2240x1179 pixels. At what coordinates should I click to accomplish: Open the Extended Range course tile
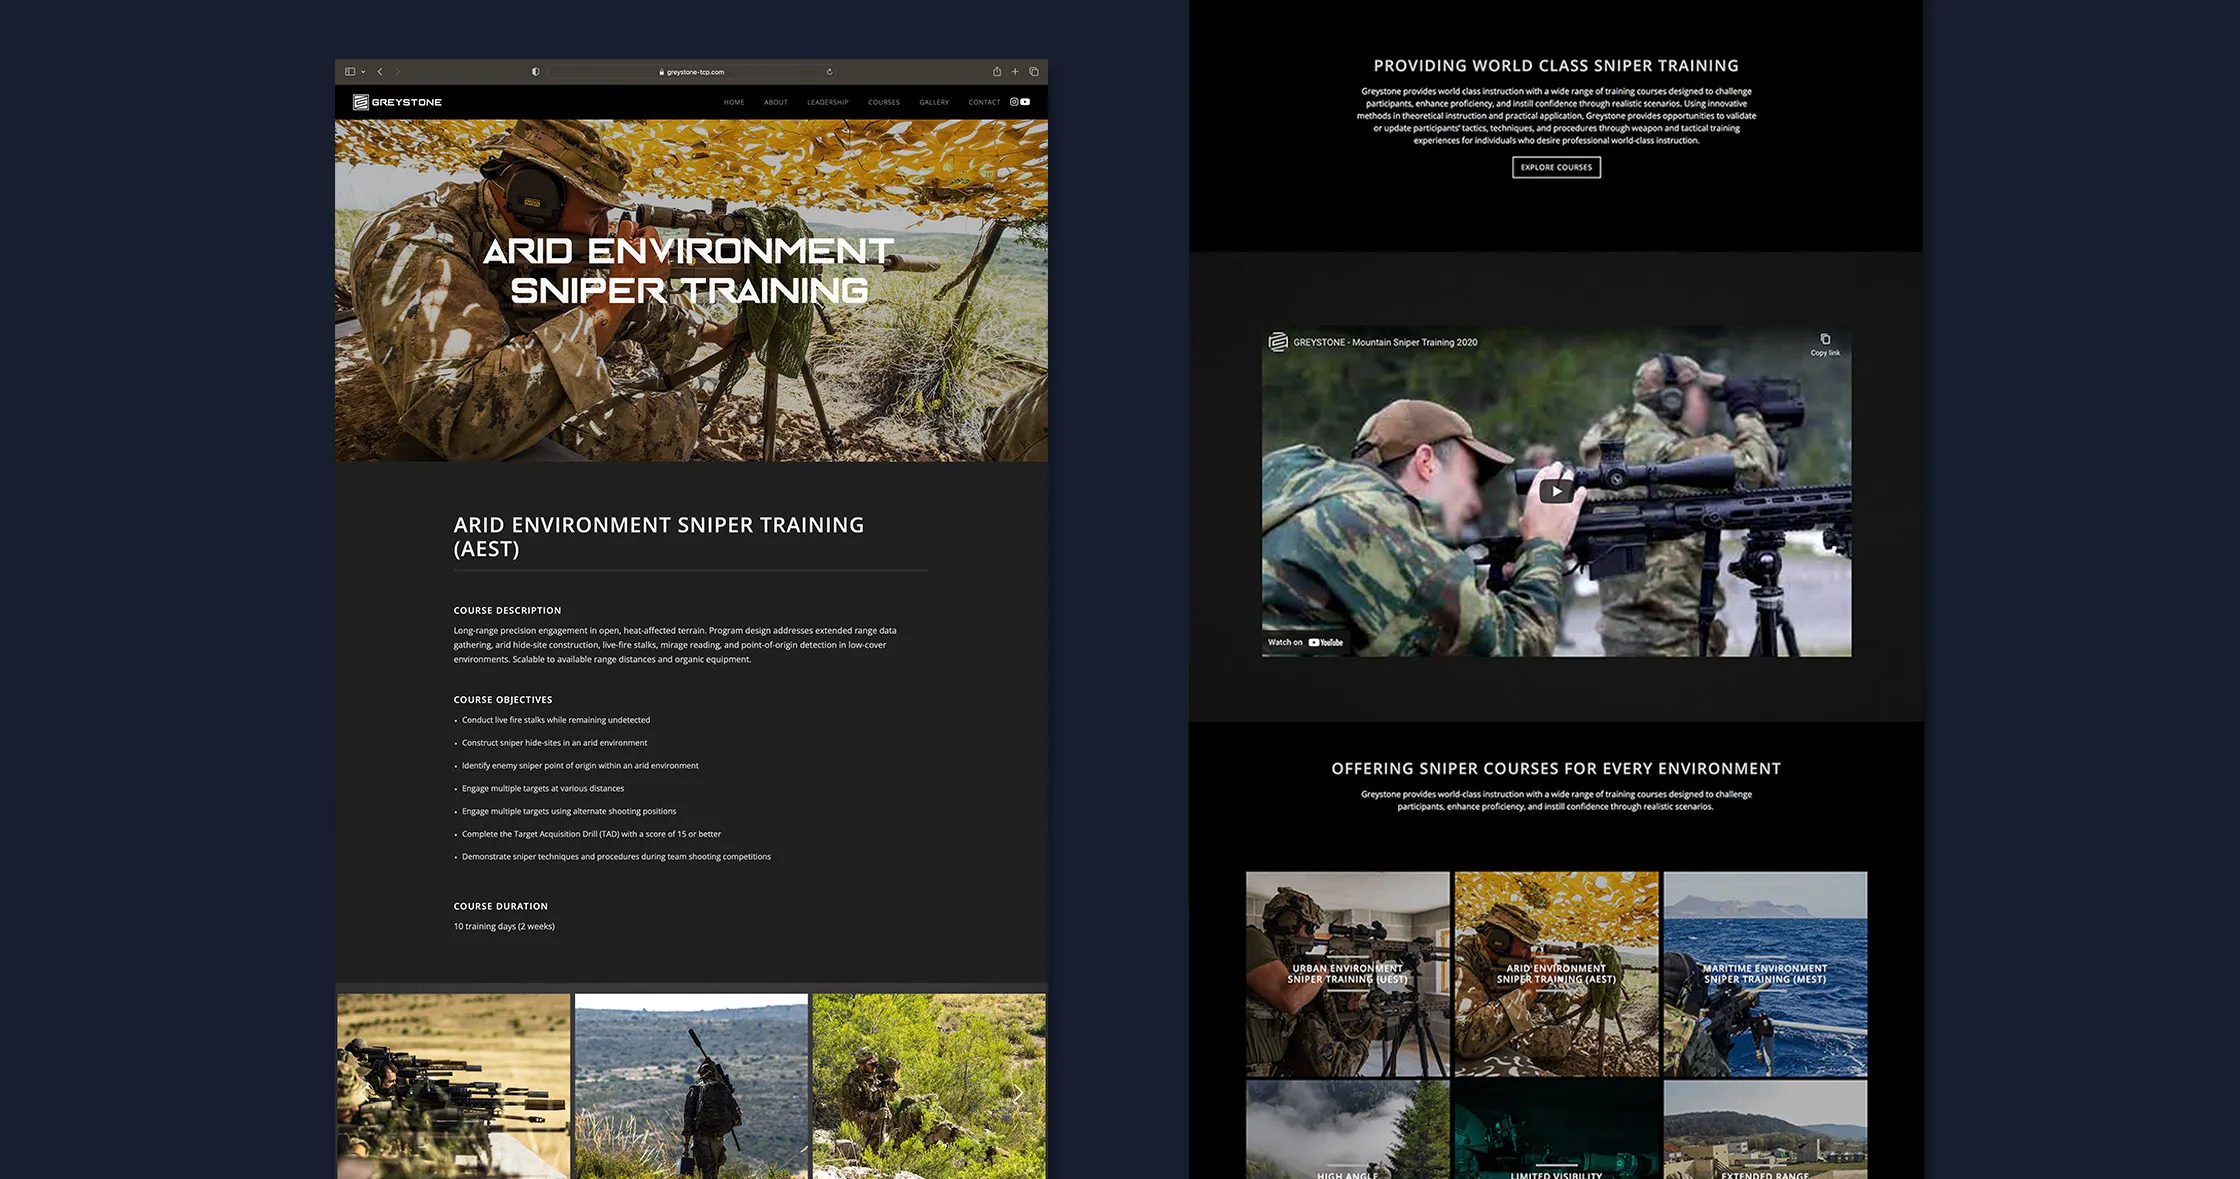click(x=1765, y=1130)
